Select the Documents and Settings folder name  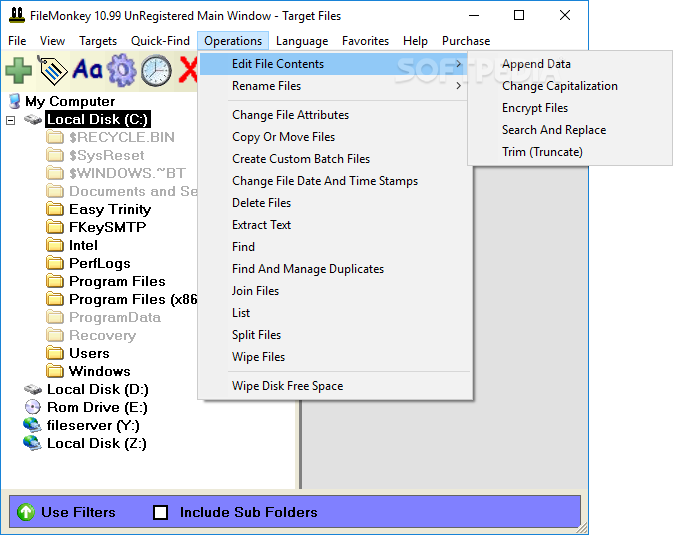[133, 192]
